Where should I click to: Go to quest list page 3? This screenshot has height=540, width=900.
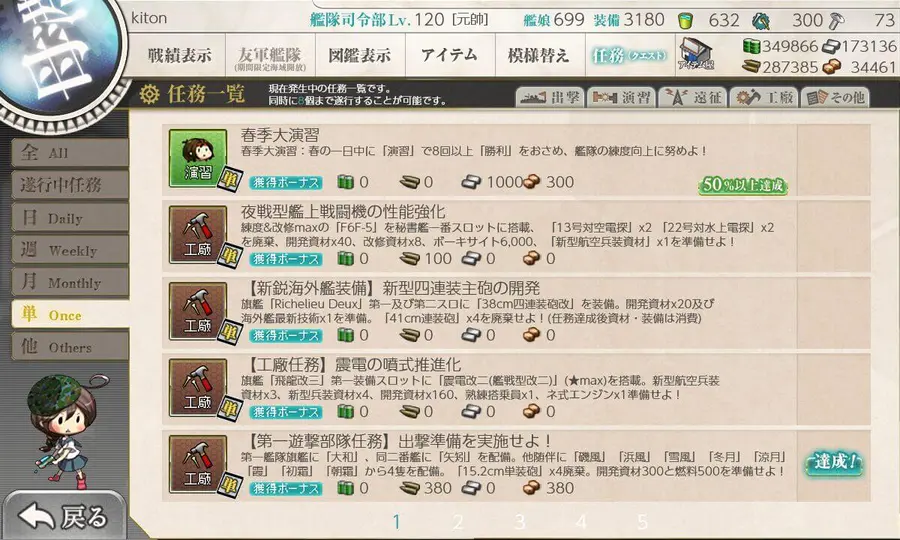[519, 522]
